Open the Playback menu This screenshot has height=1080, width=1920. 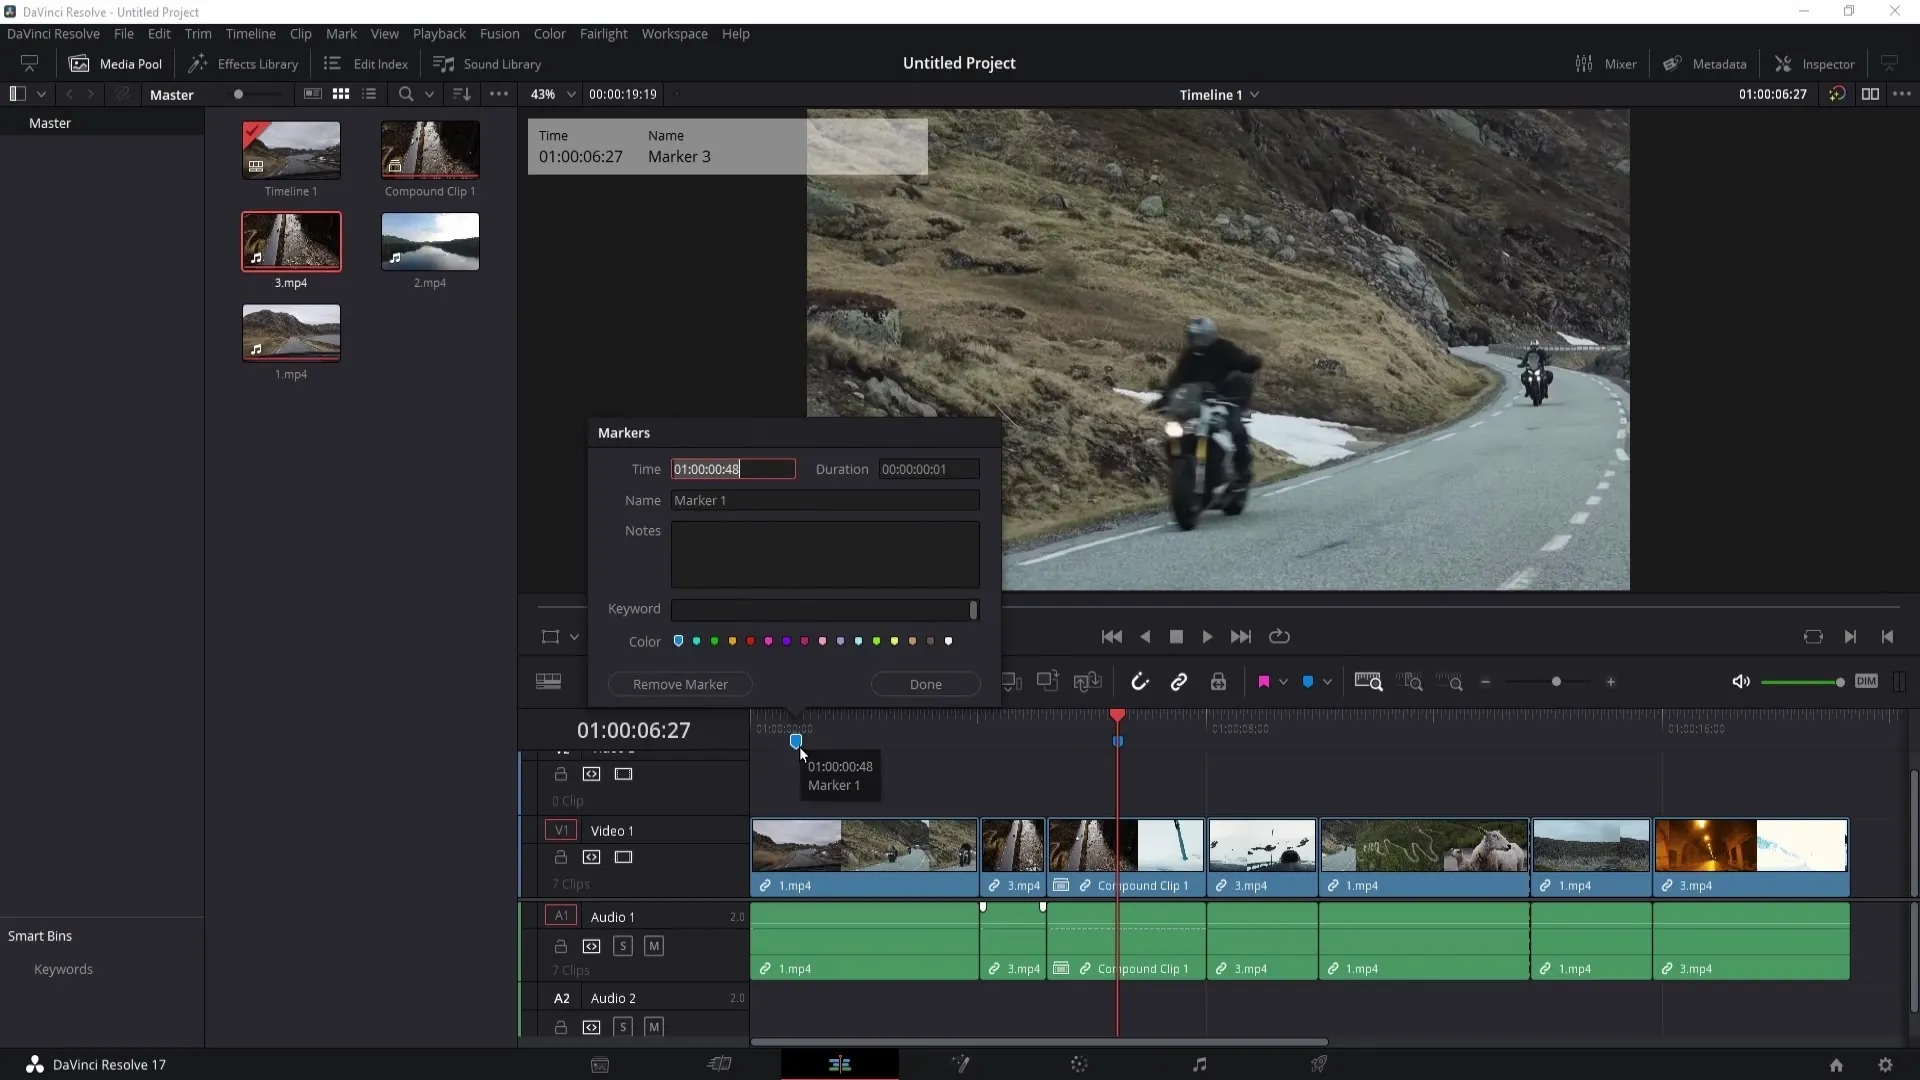[x=439, y=33]
